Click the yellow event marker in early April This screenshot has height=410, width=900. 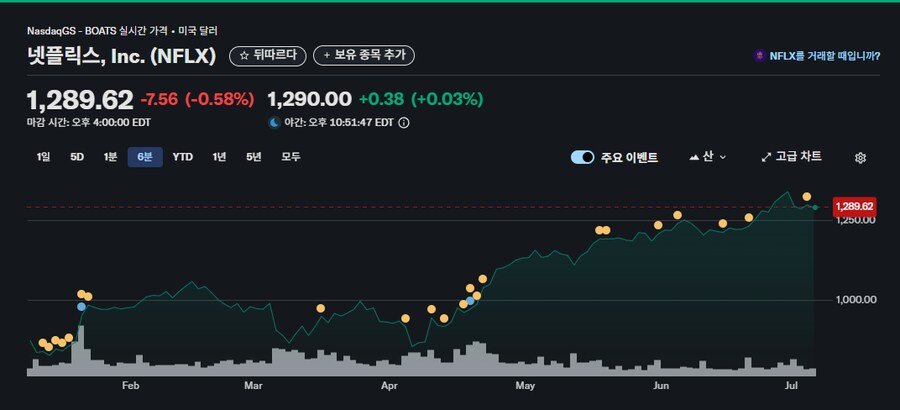[405, 318]
